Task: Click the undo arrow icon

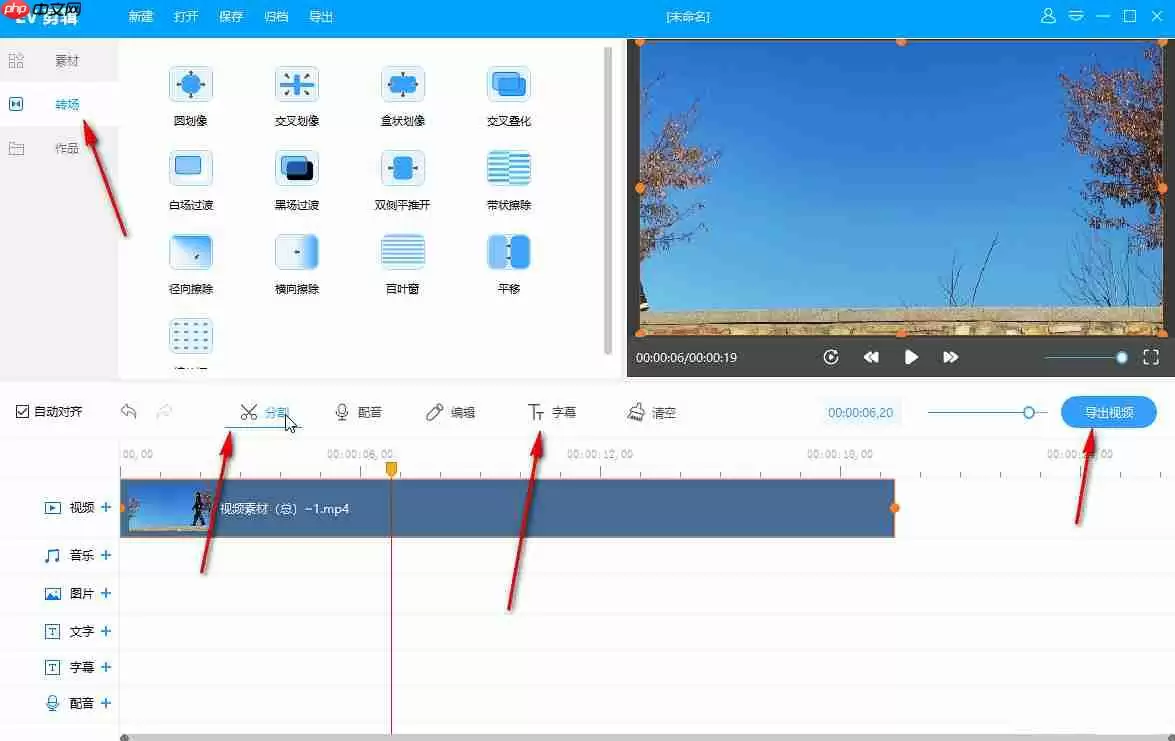Action: click(128, 411)
